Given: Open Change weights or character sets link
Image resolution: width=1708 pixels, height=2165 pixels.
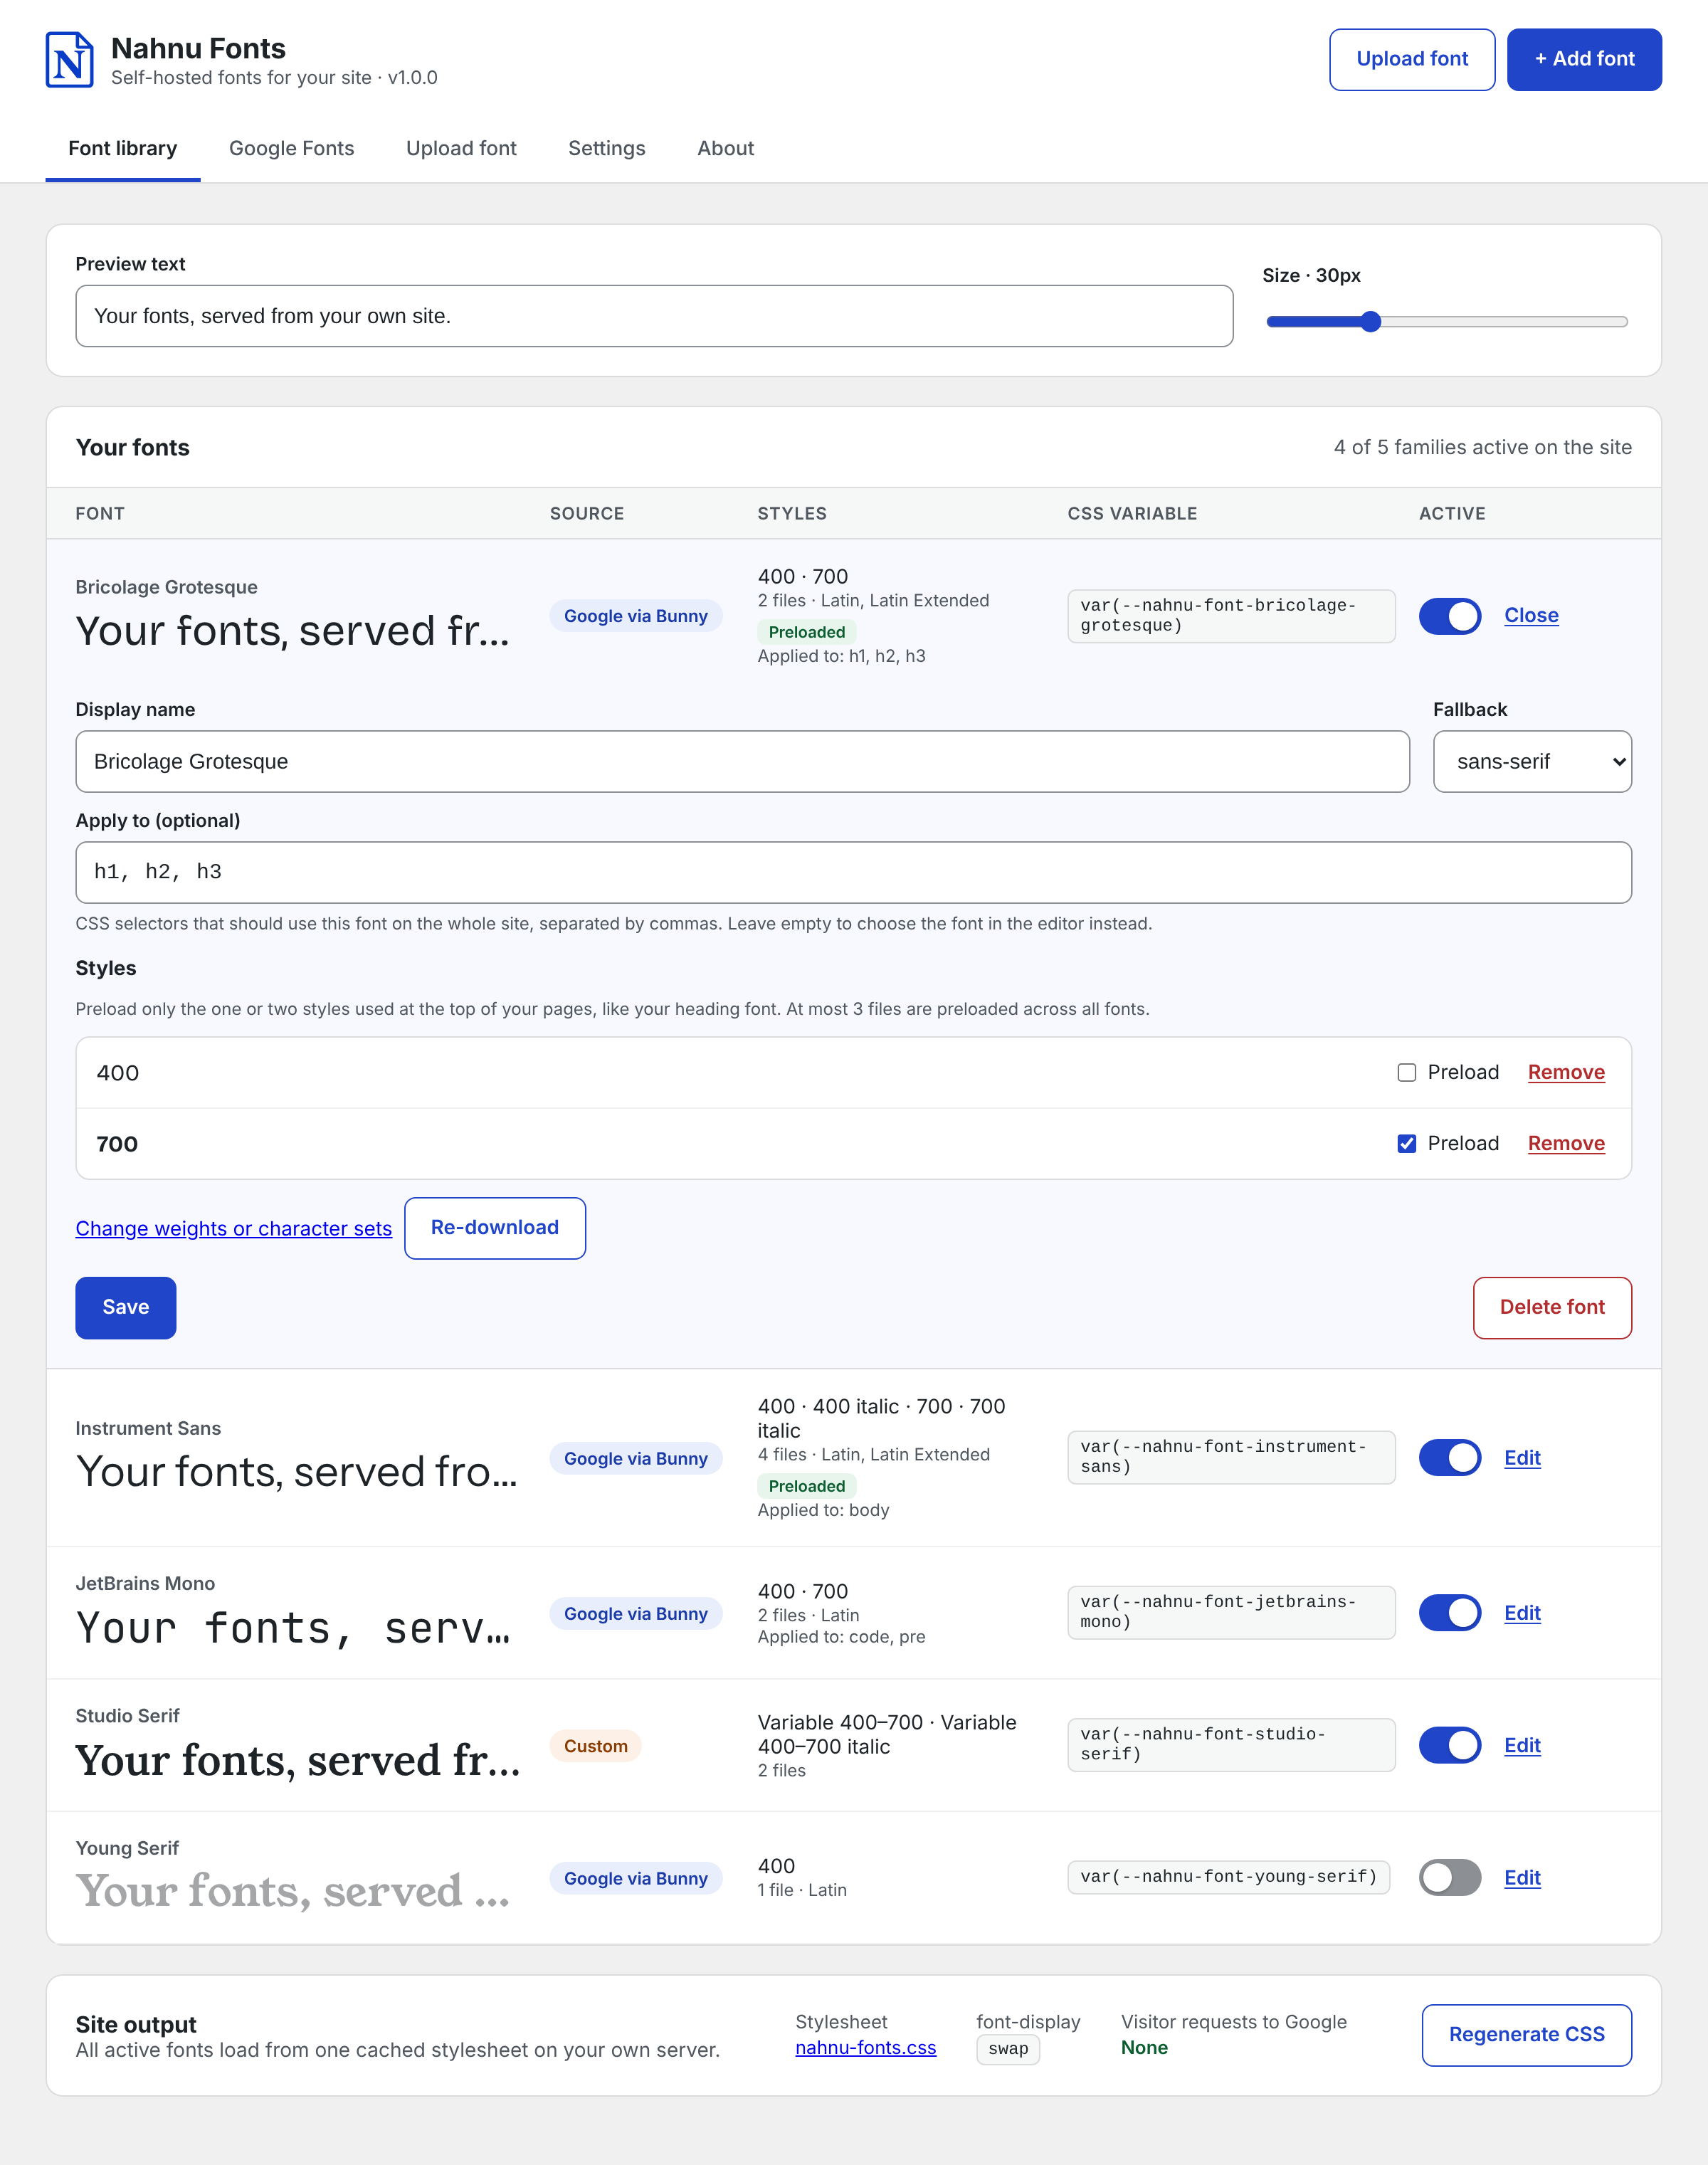Looking at the screenshot, I should [x=233, y=1229].
